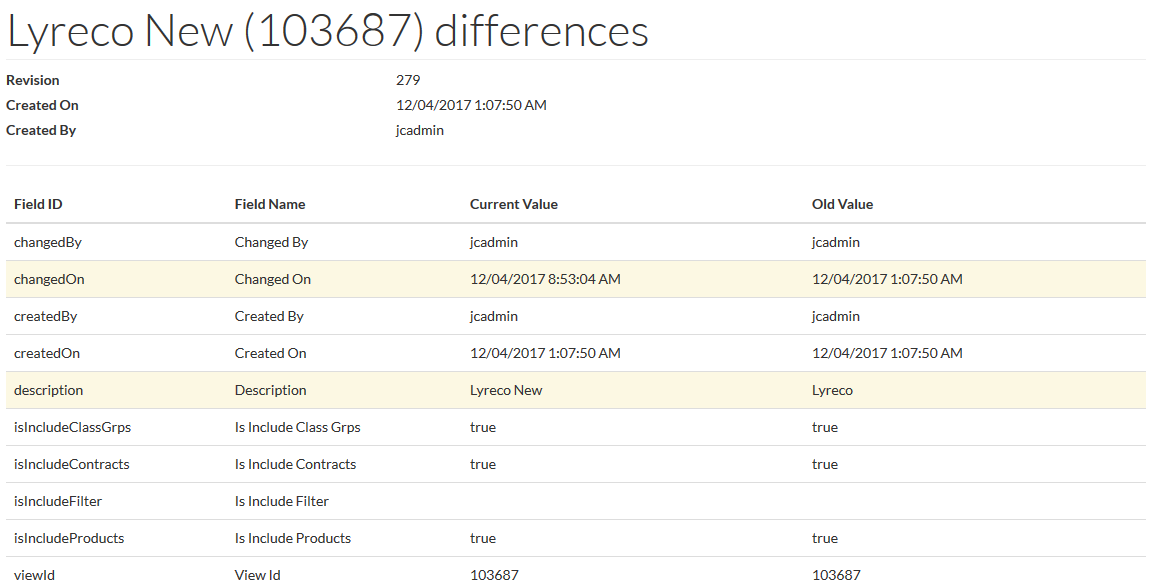1152x588 pixels.
Task: Click the summary 'Created On' date value
Action: (x=471, y=105)
